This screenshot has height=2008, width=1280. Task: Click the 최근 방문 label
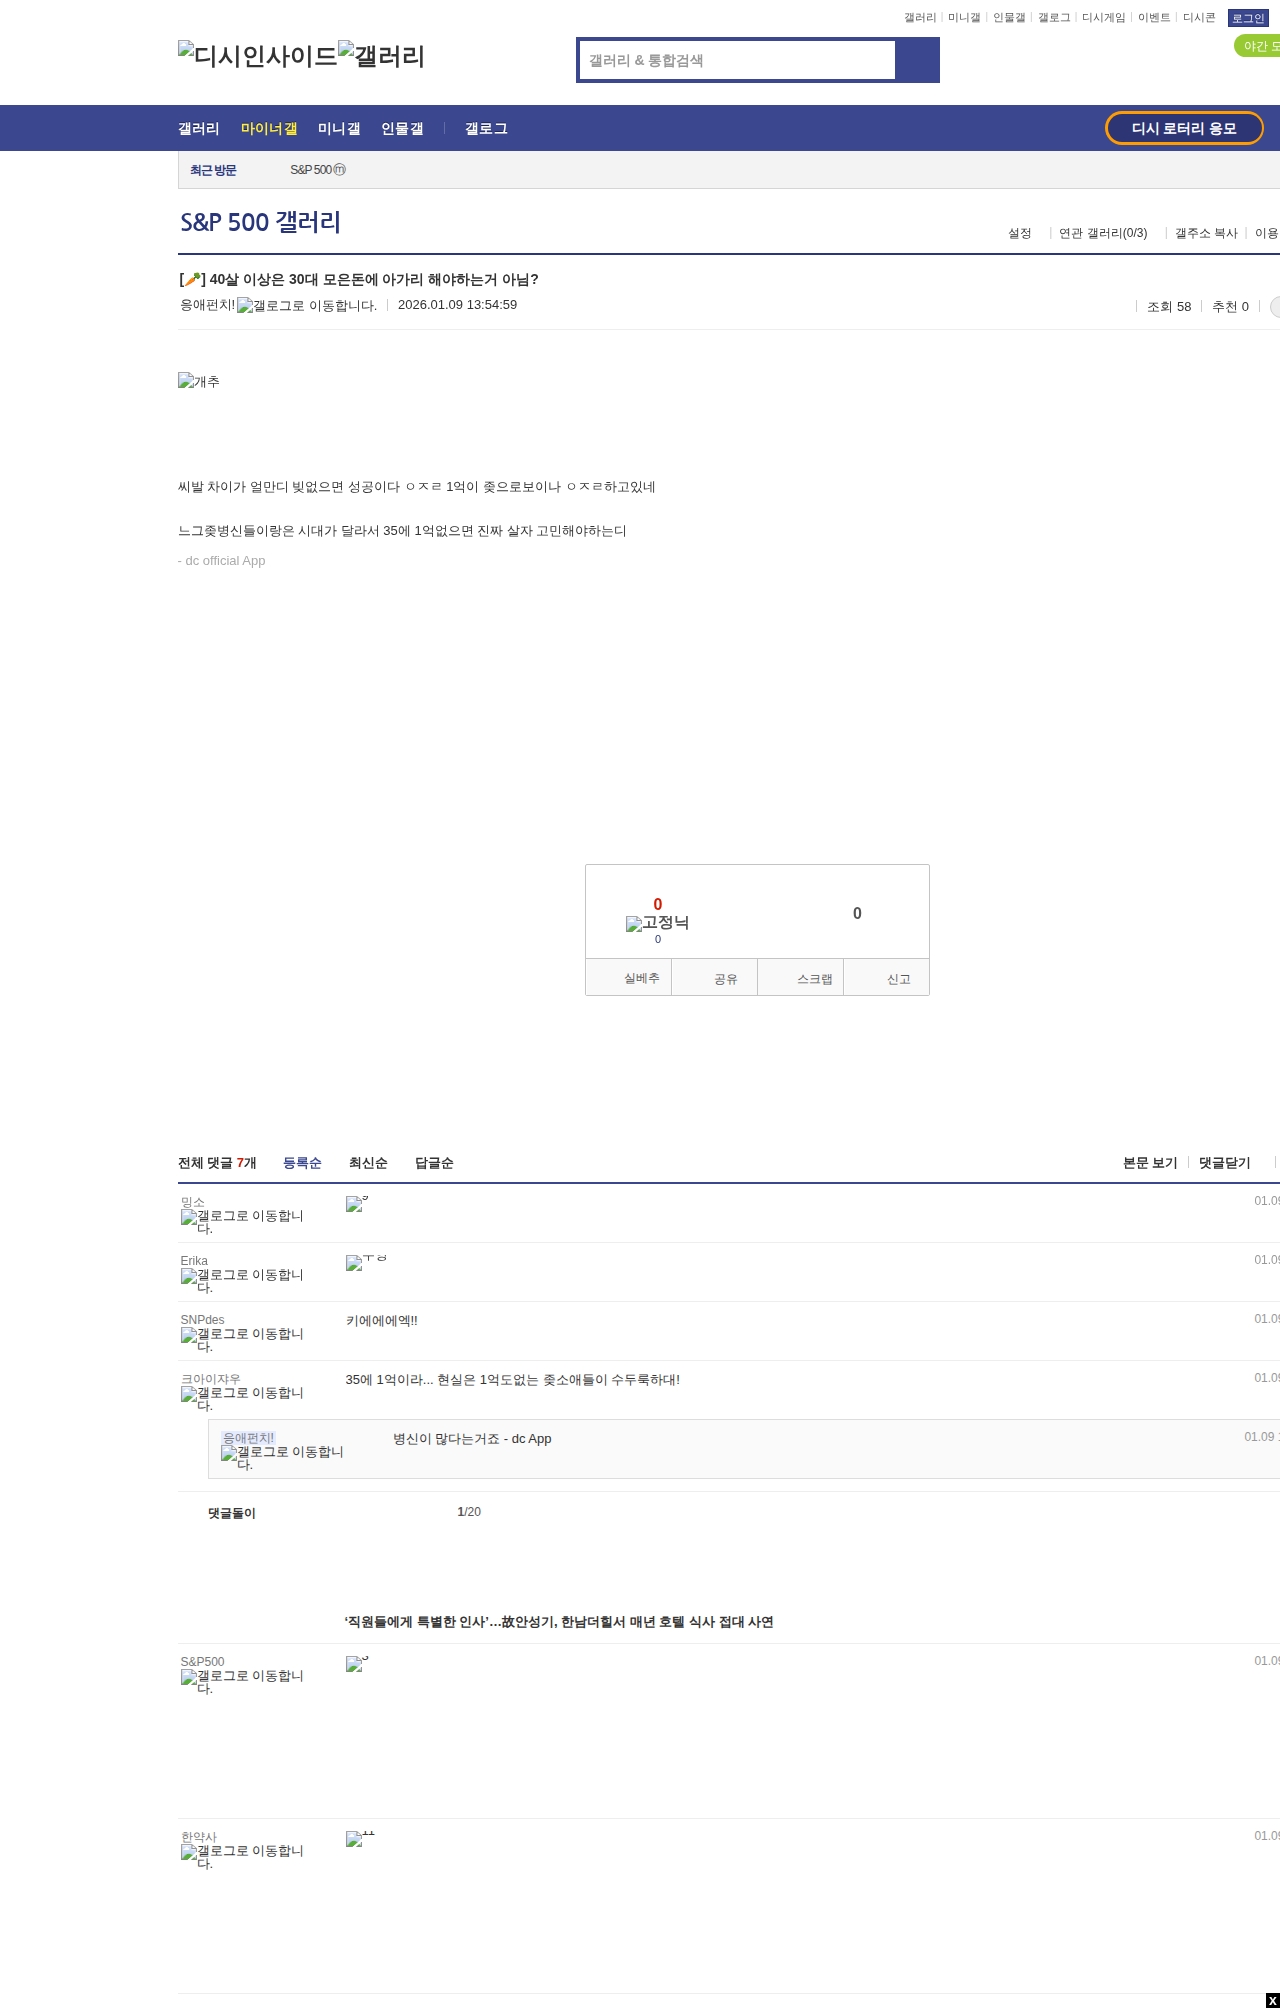tap(213, 170)
